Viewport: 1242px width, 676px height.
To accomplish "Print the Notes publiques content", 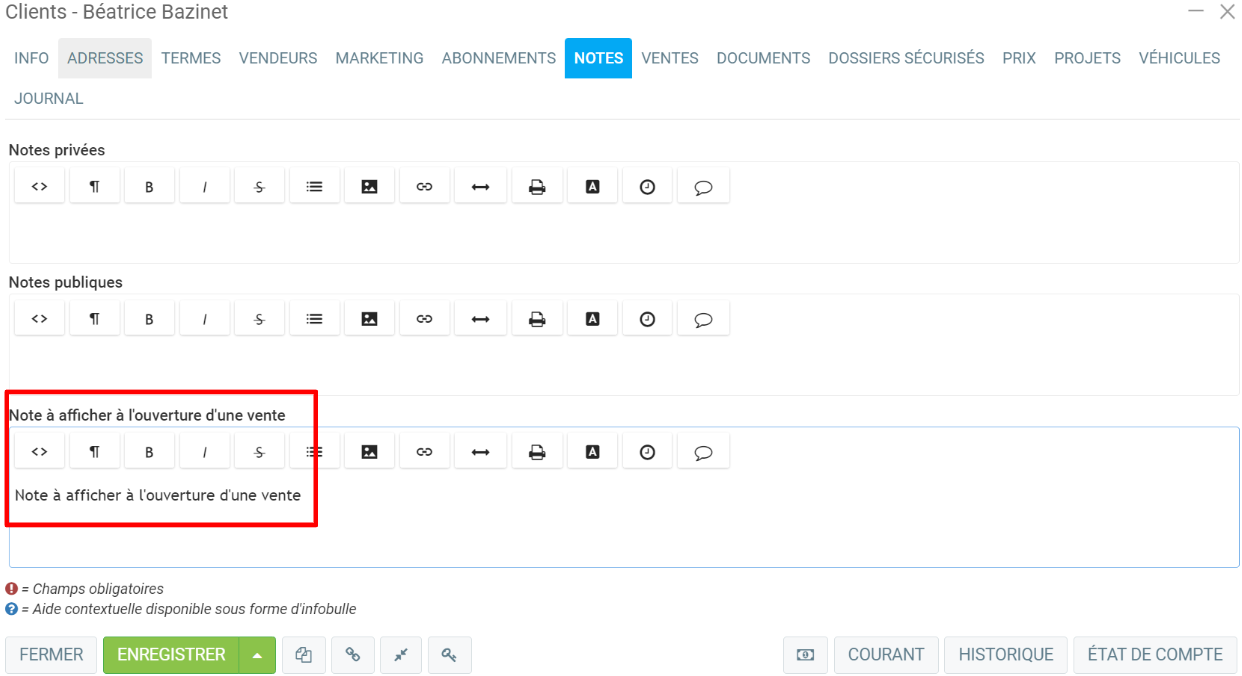I will (537, 319).
